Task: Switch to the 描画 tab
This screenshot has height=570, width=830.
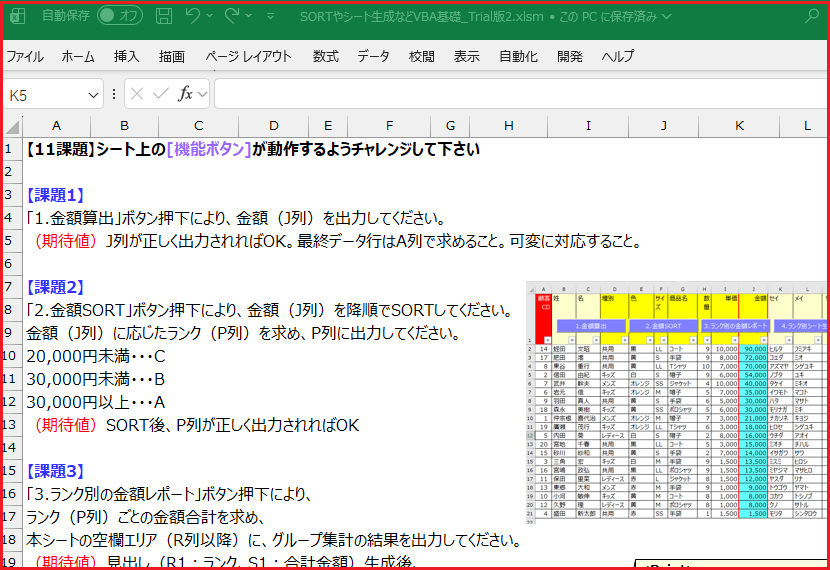Action: click(x=172, y=56)
